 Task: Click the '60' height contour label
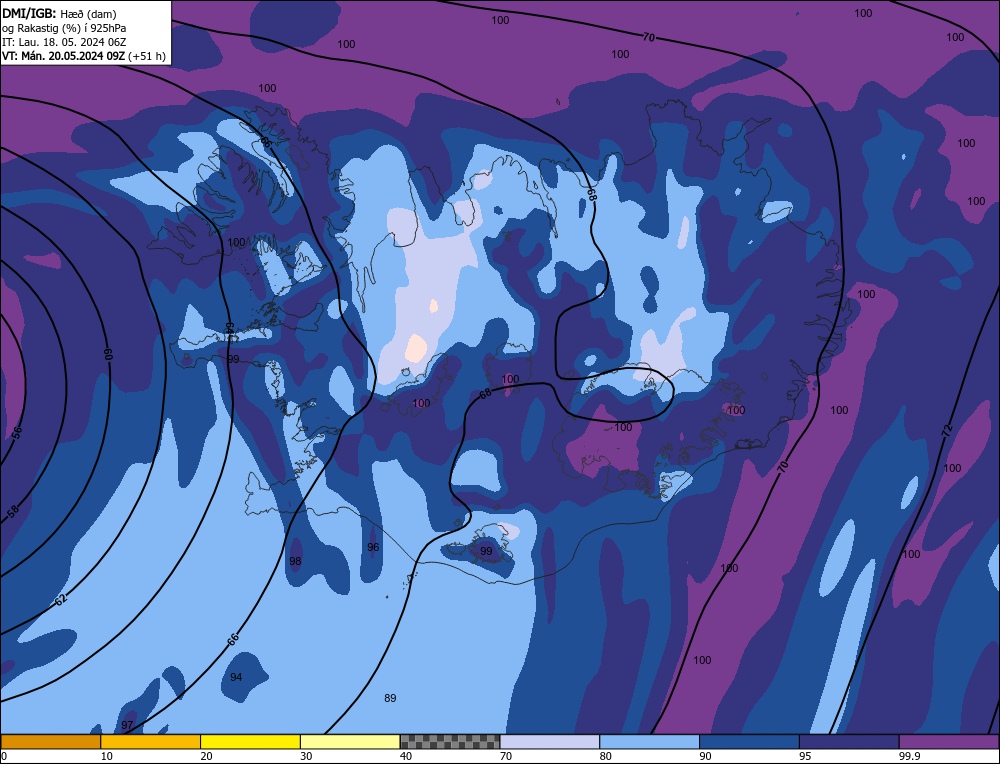point(108,354)
